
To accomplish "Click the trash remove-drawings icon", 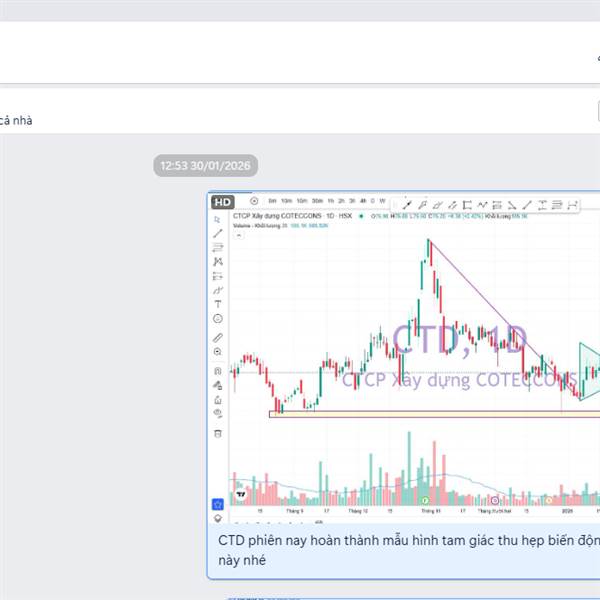I will pyautogui.click(x=218, y=434).
